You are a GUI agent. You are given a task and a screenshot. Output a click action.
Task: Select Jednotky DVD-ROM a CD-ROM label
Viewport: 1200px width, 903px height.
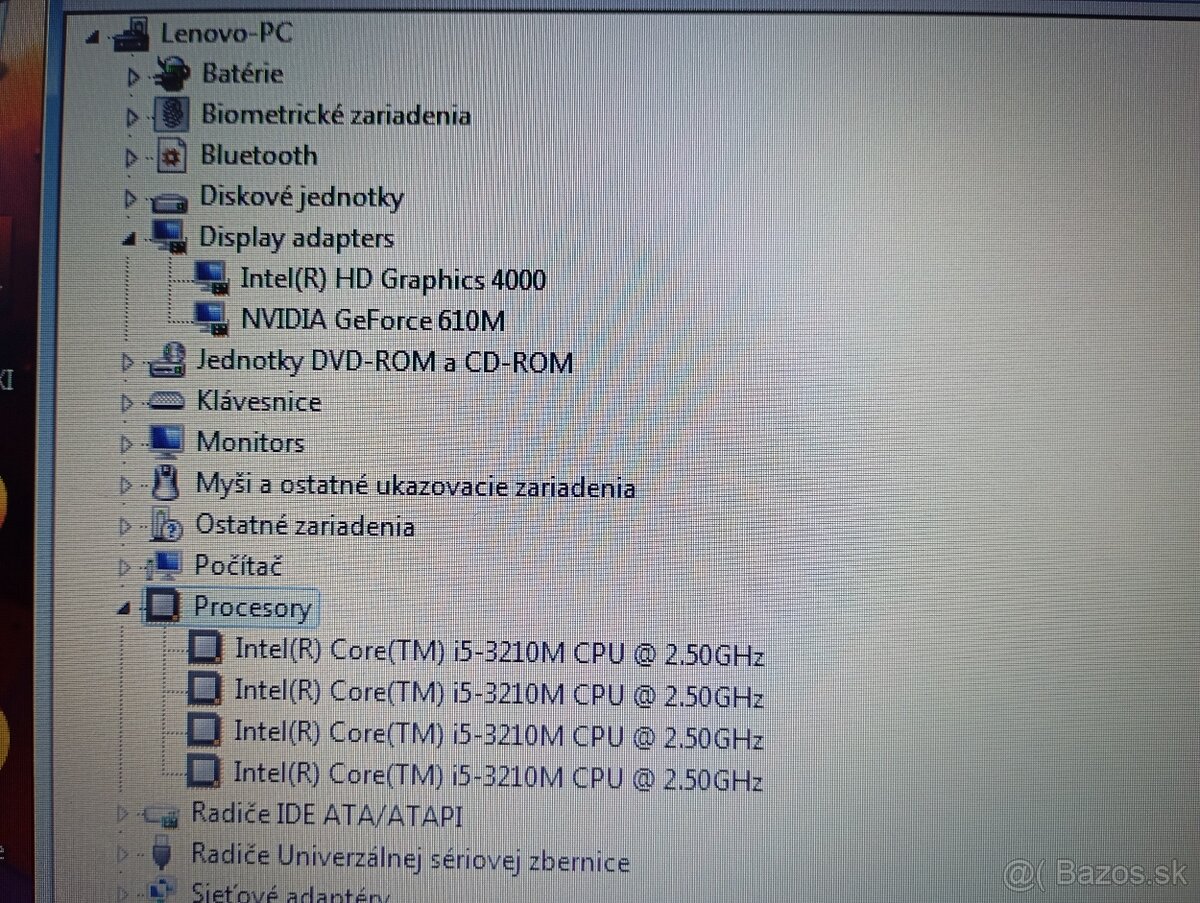385,360
